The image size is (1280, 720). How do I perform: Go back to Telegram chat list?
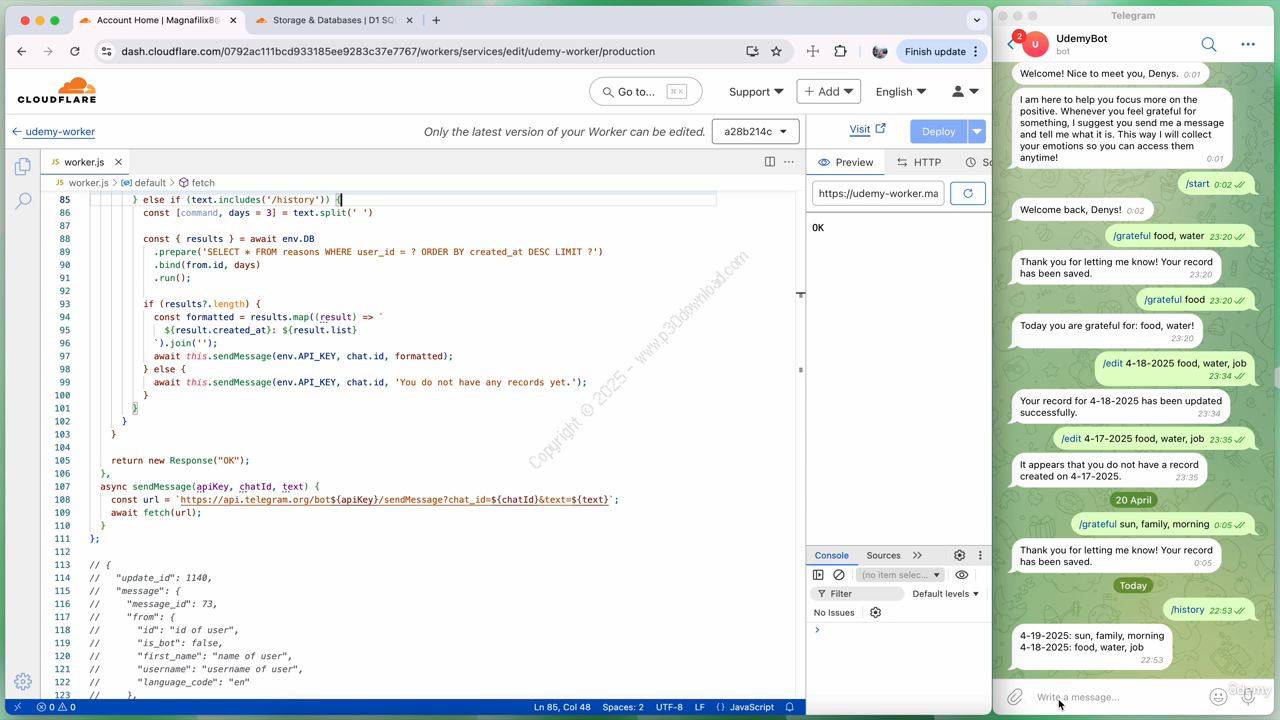coord(1011,44)
